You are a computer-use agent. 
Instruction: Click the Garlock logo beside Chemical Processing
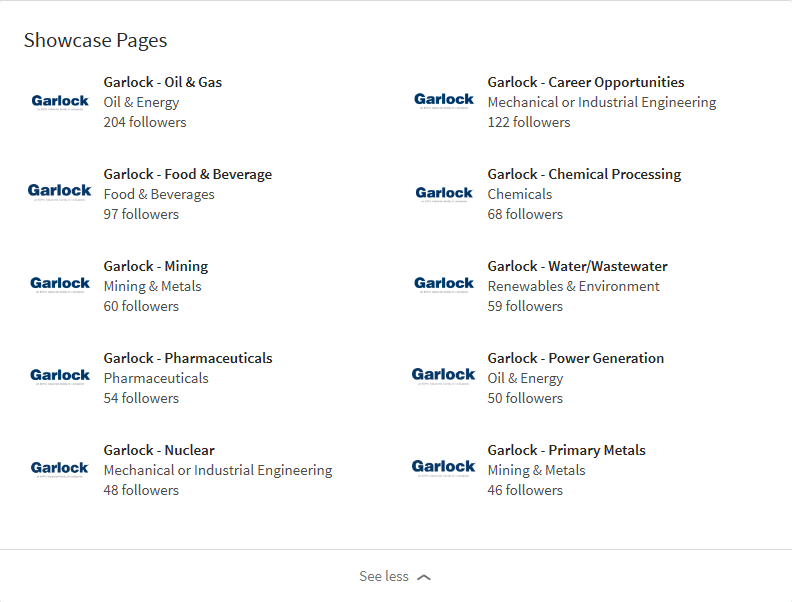point(444,193)
